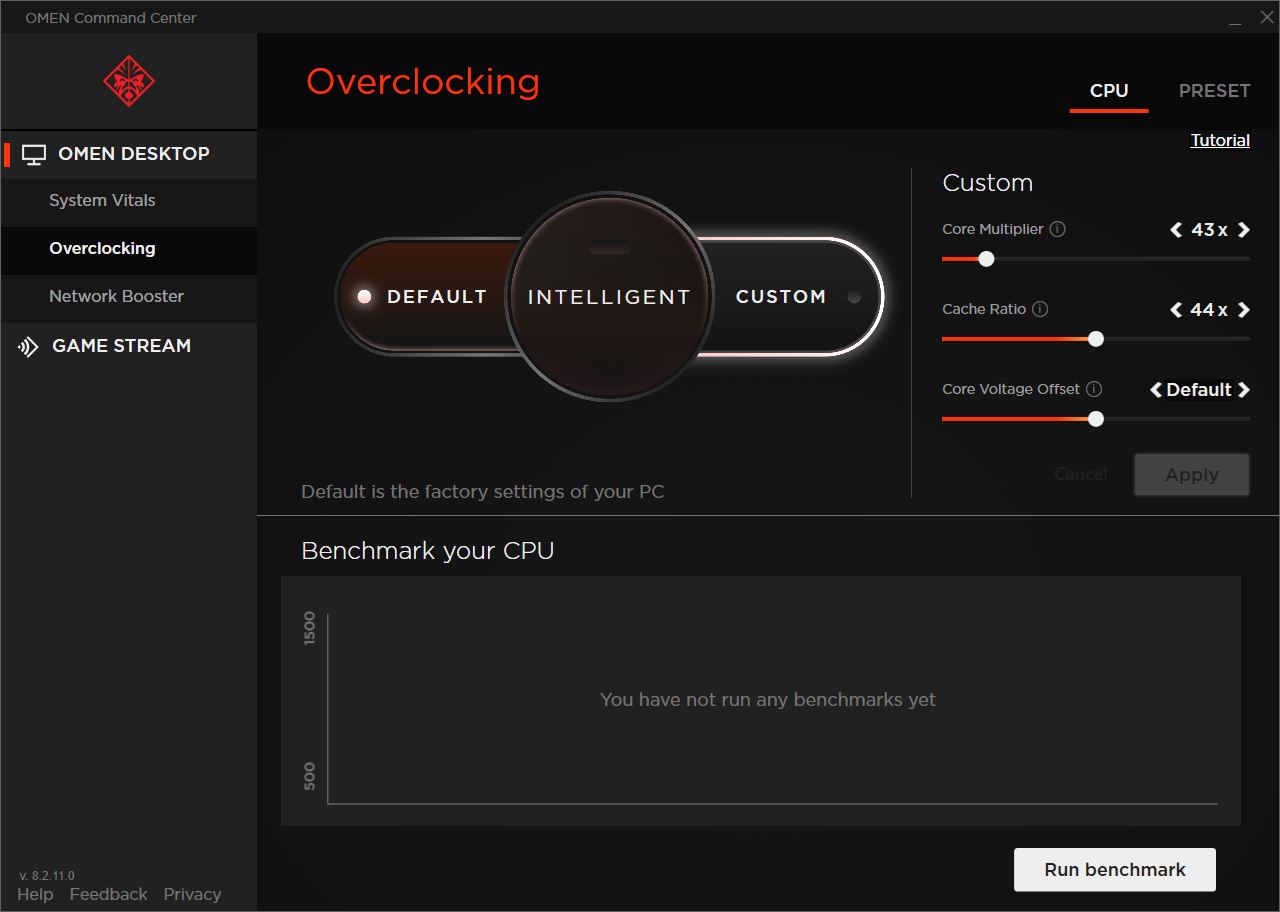
Task: Open the System Vitals page
Action: [x=102, y=201]
